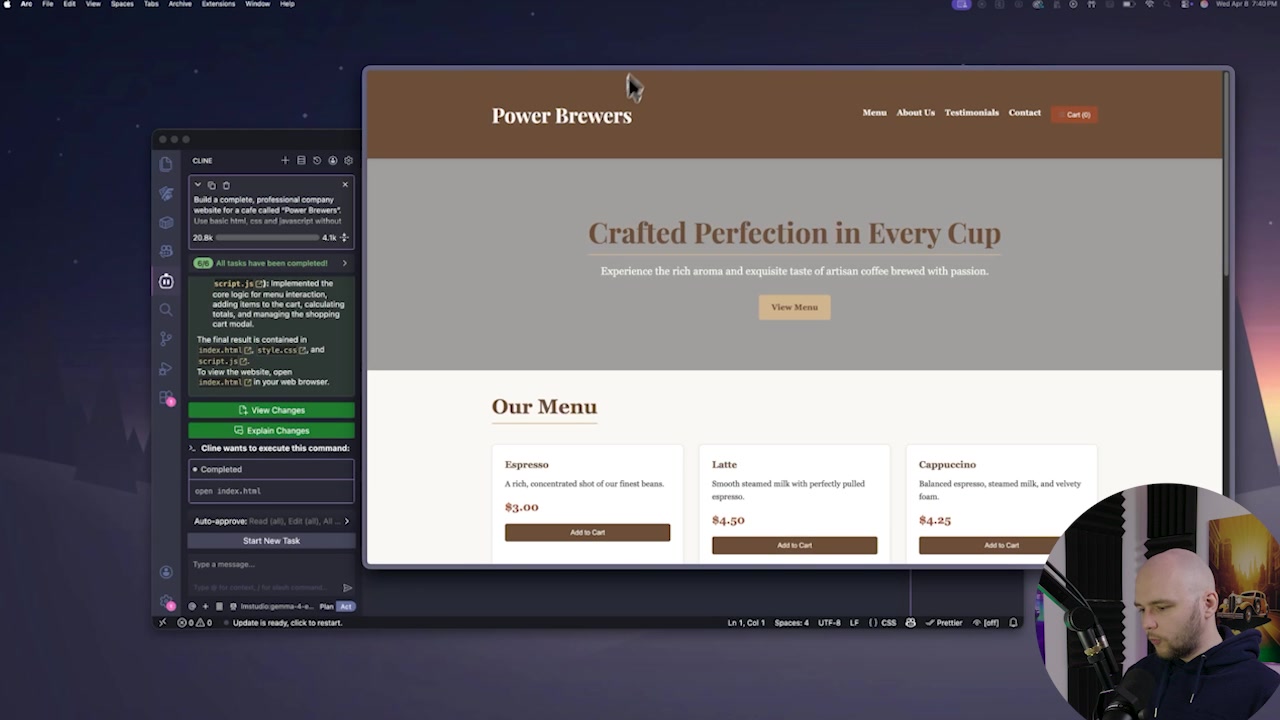This screenshot has height=720, width=1280.
Task: Click the View Changes button
Action: pos(271,410)
